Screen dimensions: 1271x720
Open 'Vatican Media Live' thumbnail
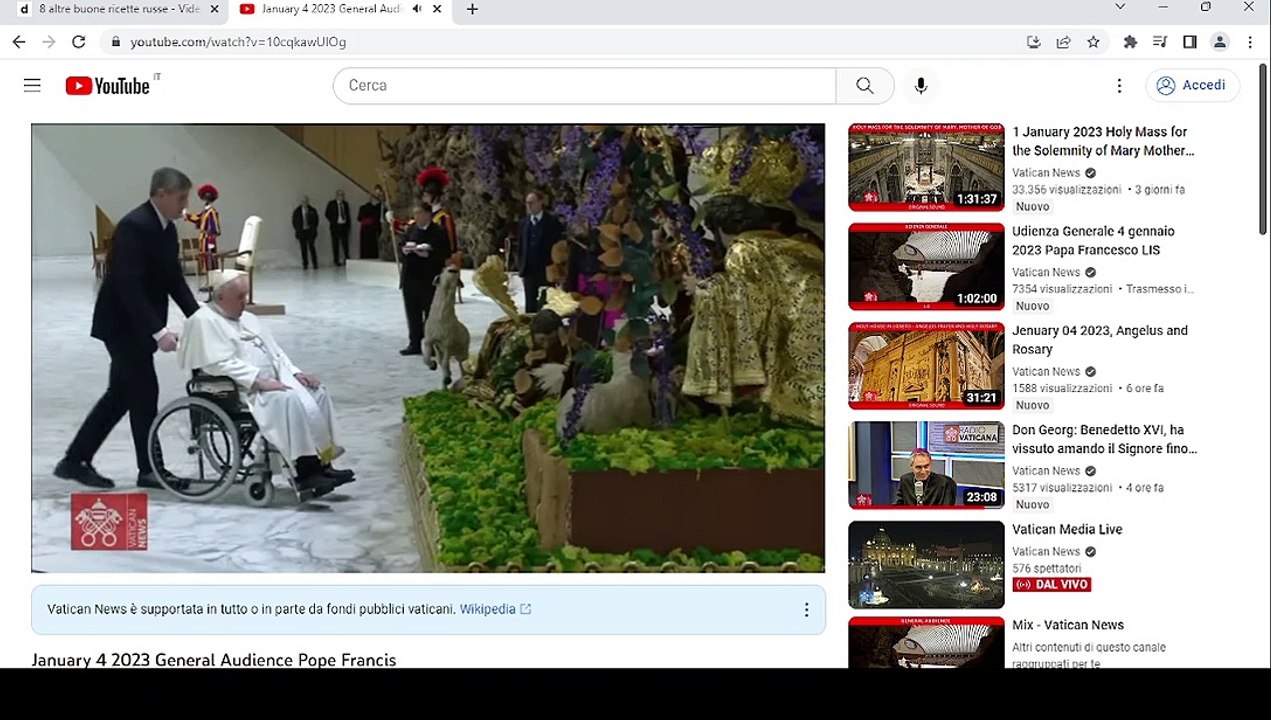926,565
